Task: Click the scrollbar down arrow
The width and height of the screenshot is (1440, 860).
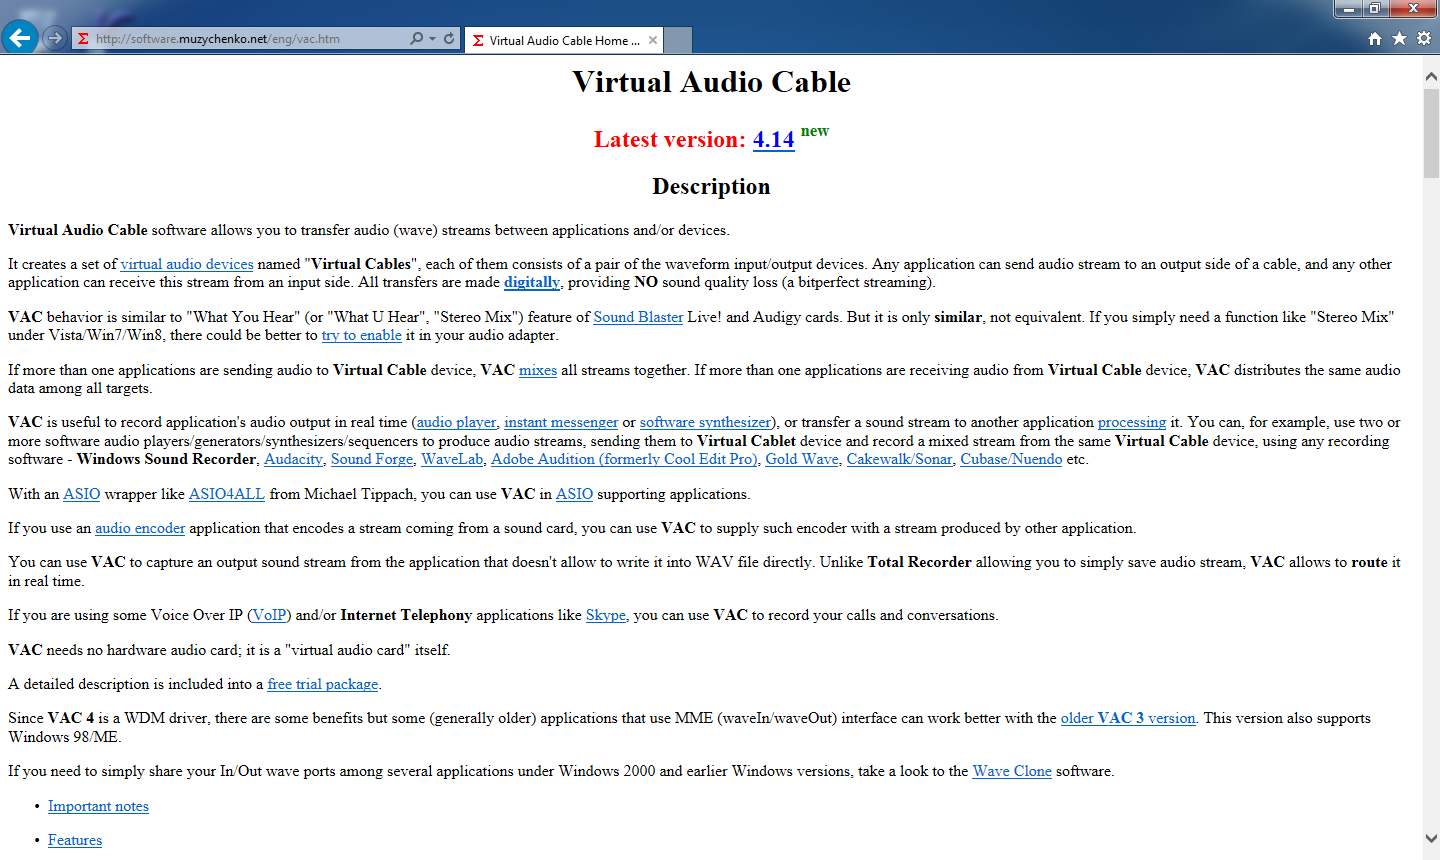Action: 1431,839
